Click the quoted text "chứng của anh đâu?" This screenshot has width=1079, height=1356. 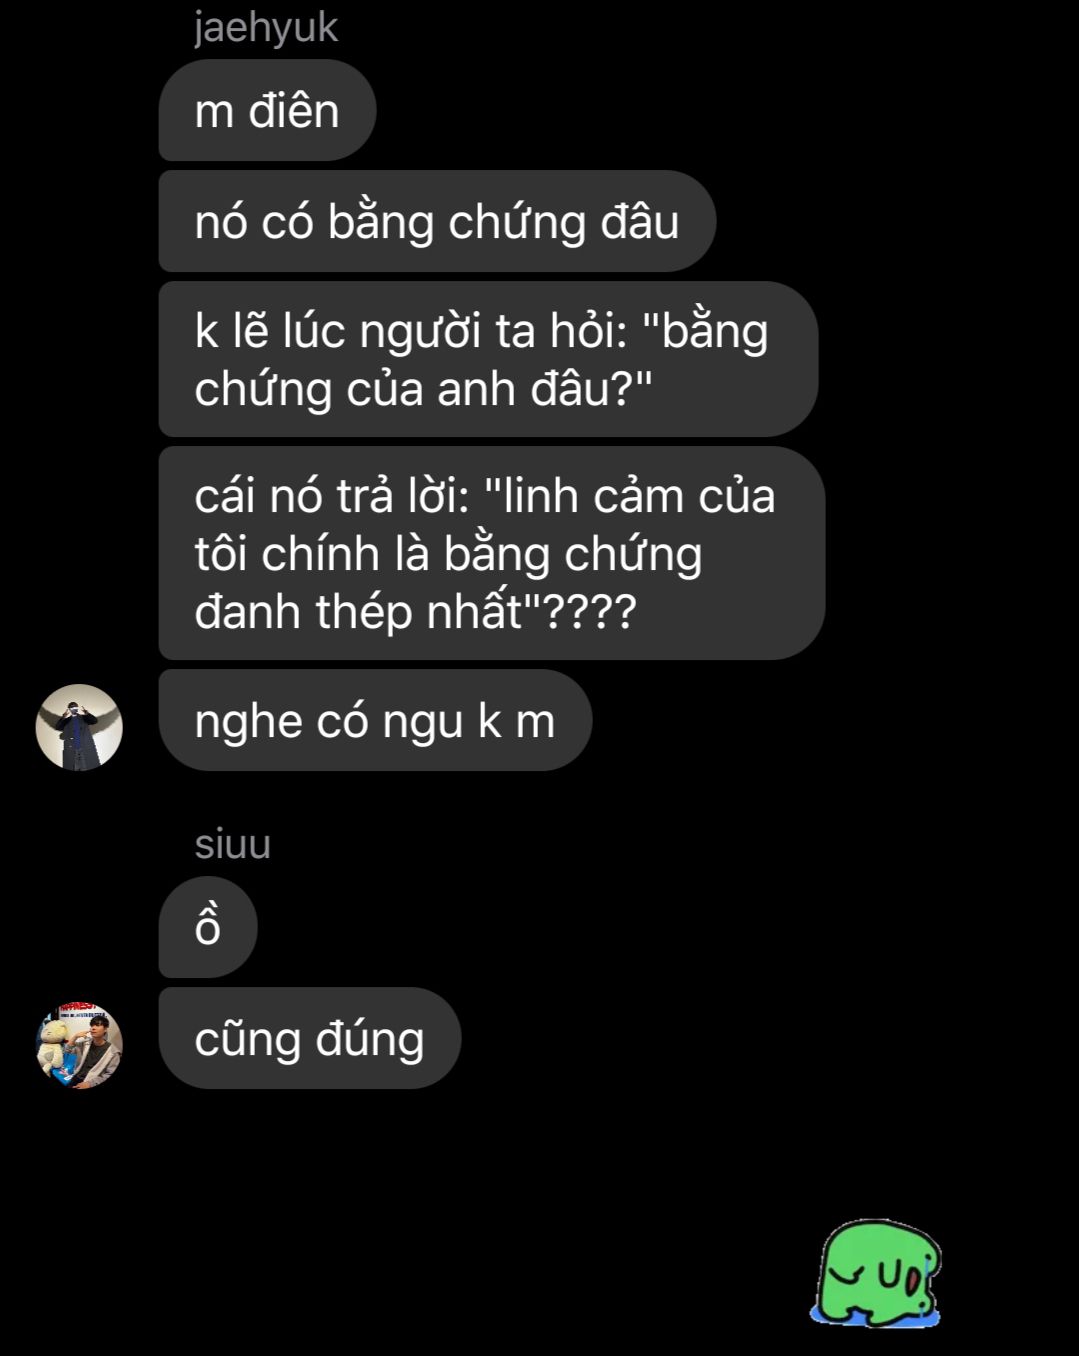[415, 389]
